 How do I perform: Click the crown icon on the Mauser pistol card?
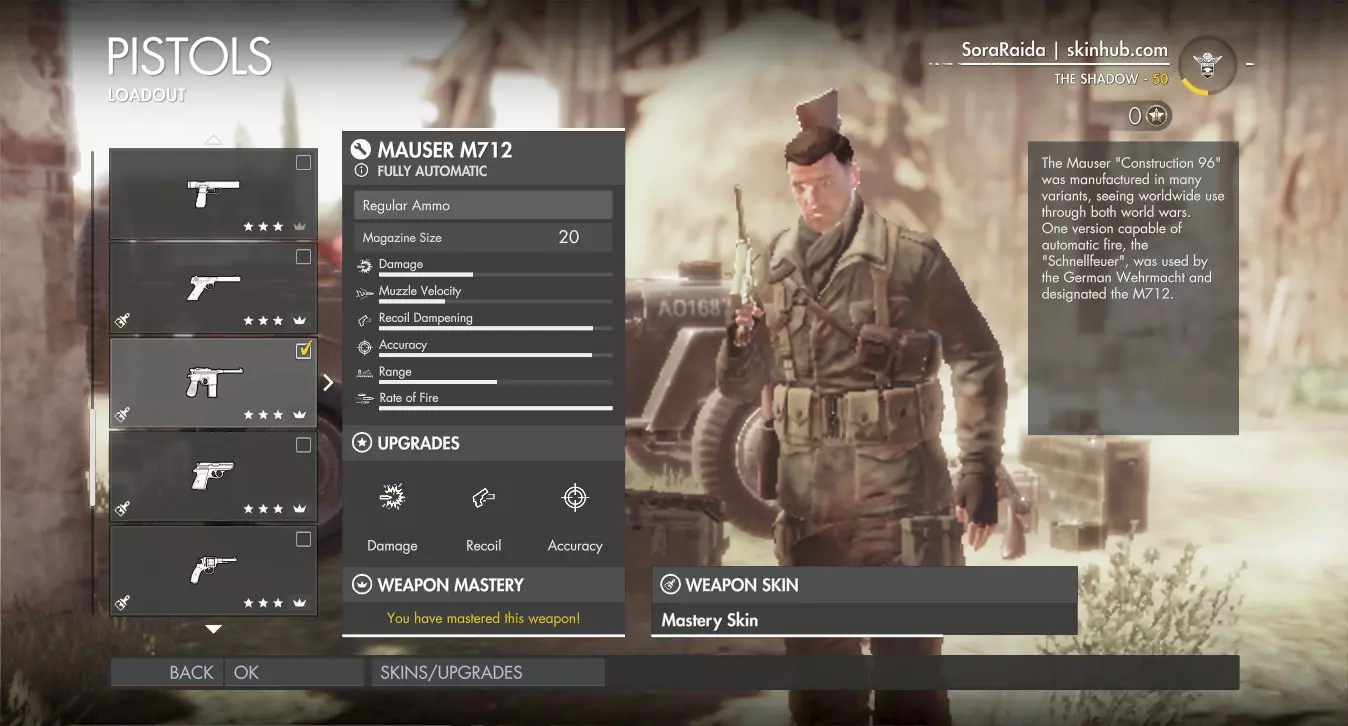298,415
